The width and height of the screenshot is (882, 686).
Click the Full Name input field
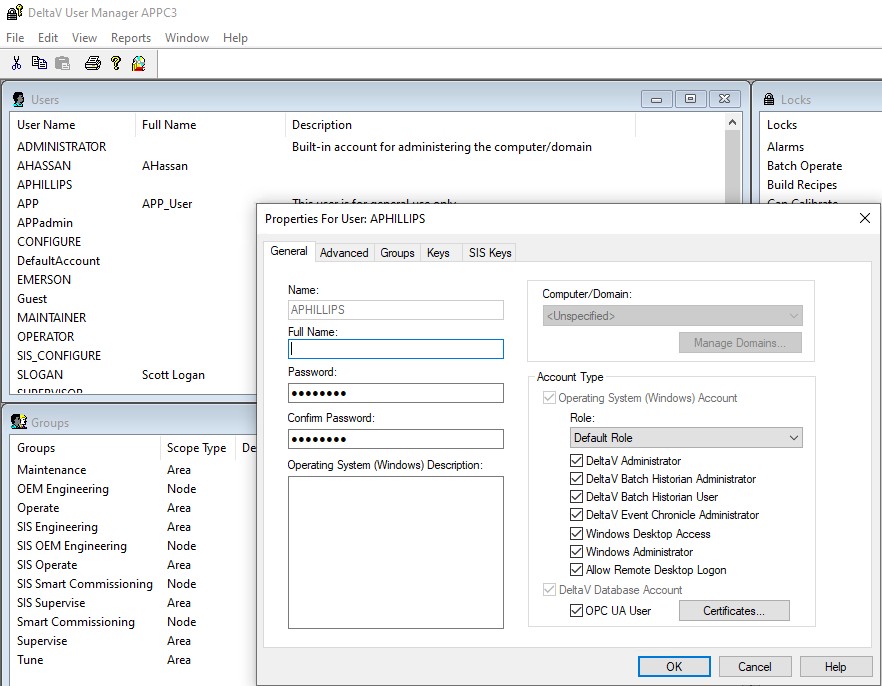[x=395, y=349]
